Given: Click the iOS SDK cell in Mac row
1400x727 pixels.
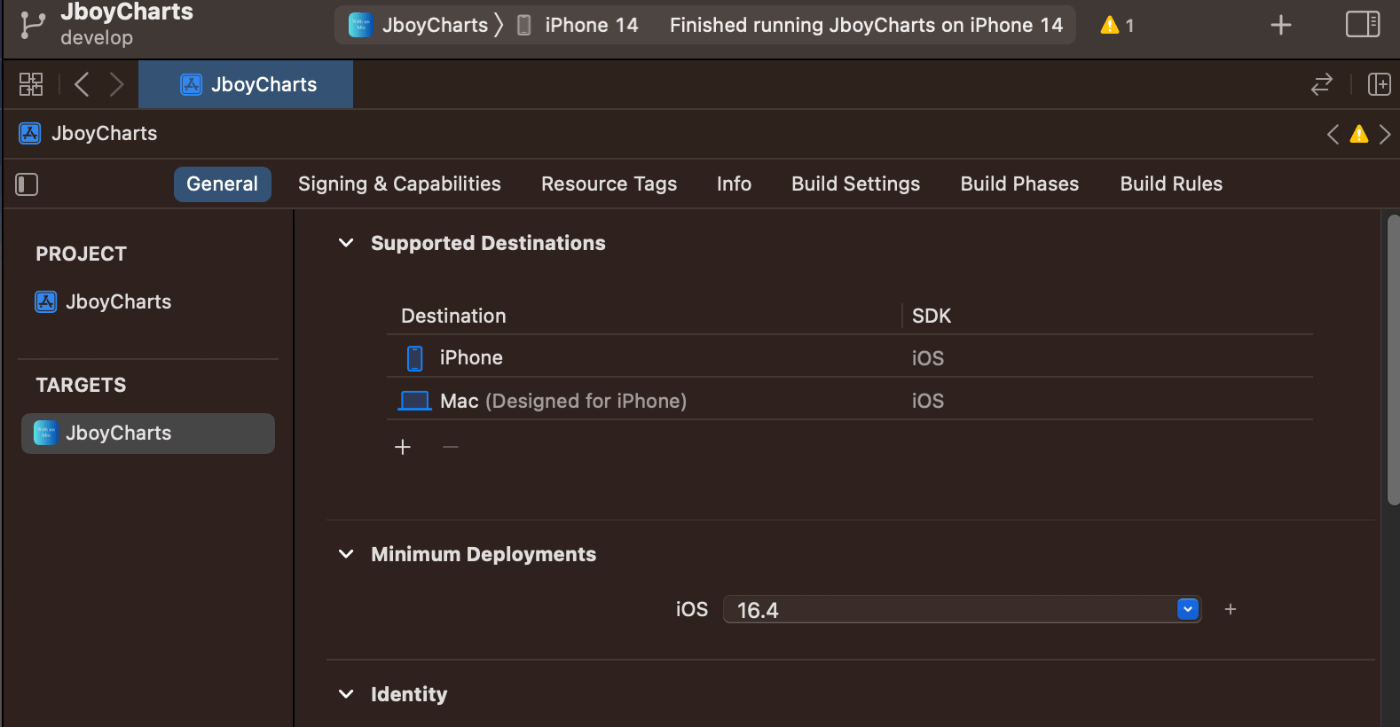Looking at the screenshot, I should (x=928, y=401).
